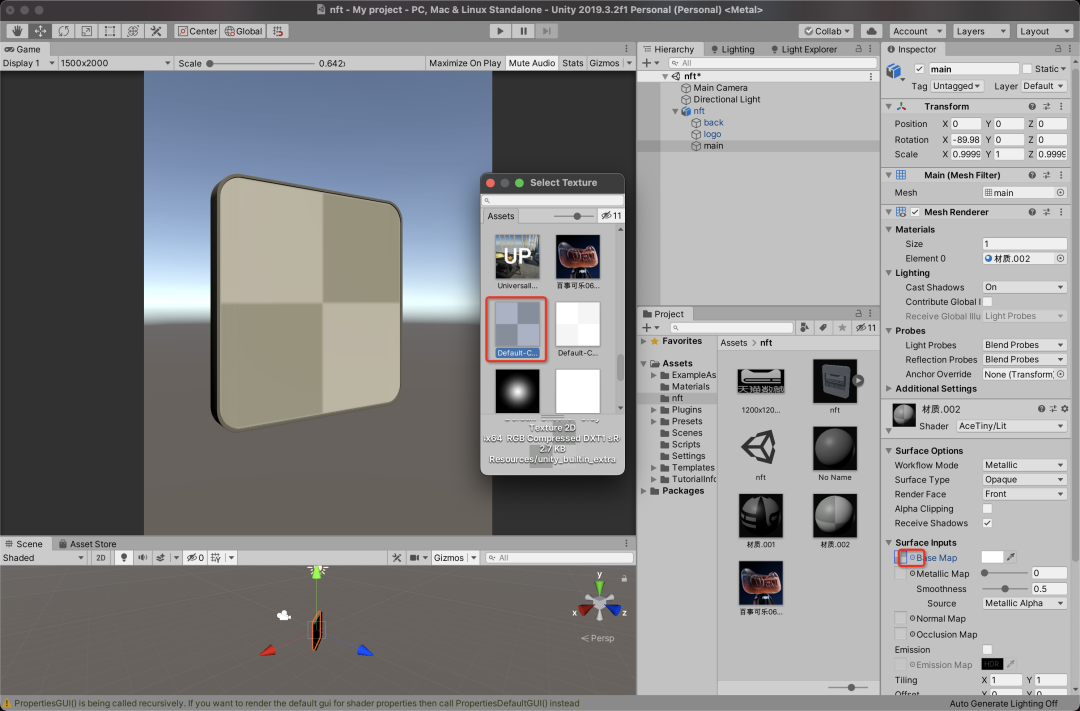Select the Move tool
The width and height of the screenshot is (1080, 711).
click(x=41, y=31)
